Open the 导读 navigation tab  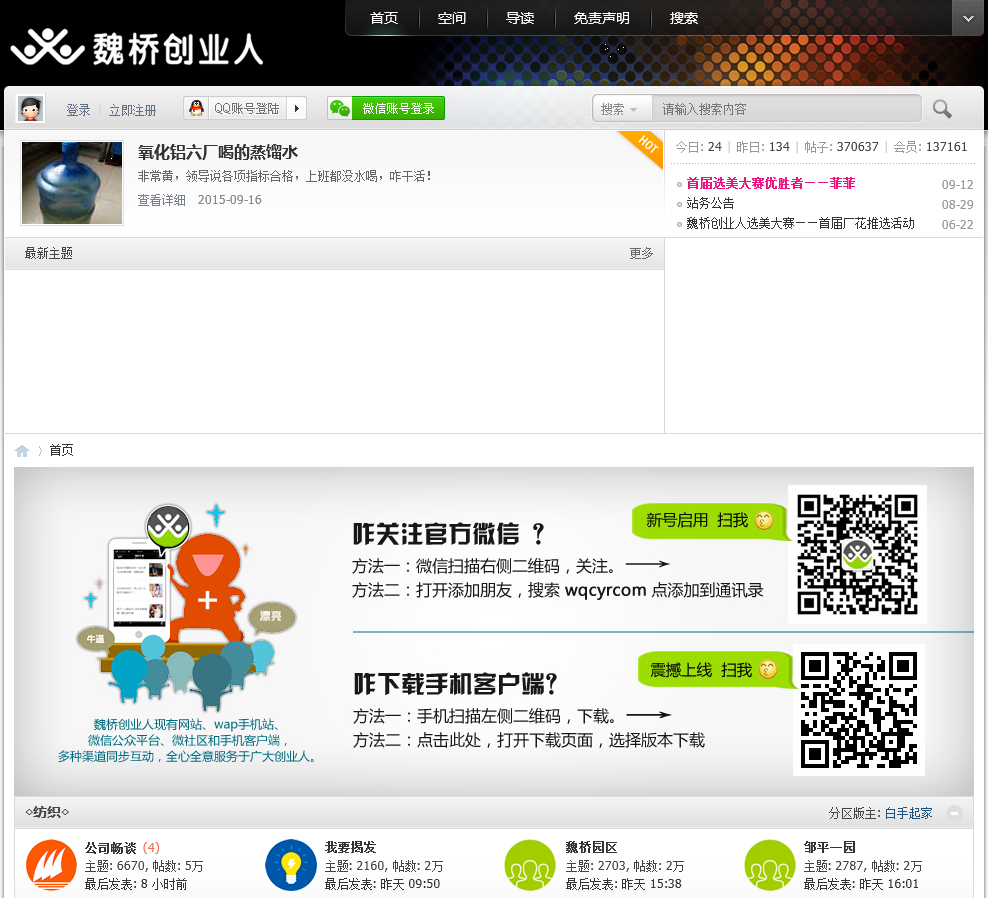click(x=520, y=18)
